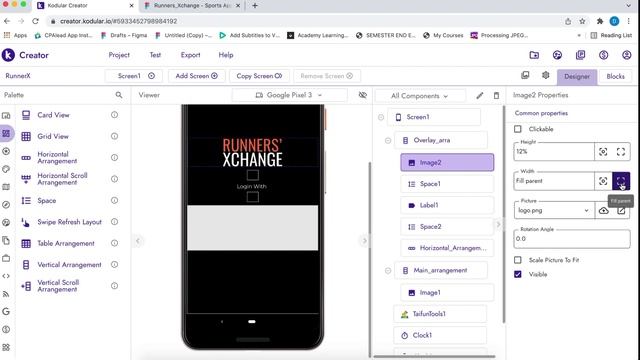Open the Project menu
The width and height of the screenshot is (640, 360).
point(119,55)
